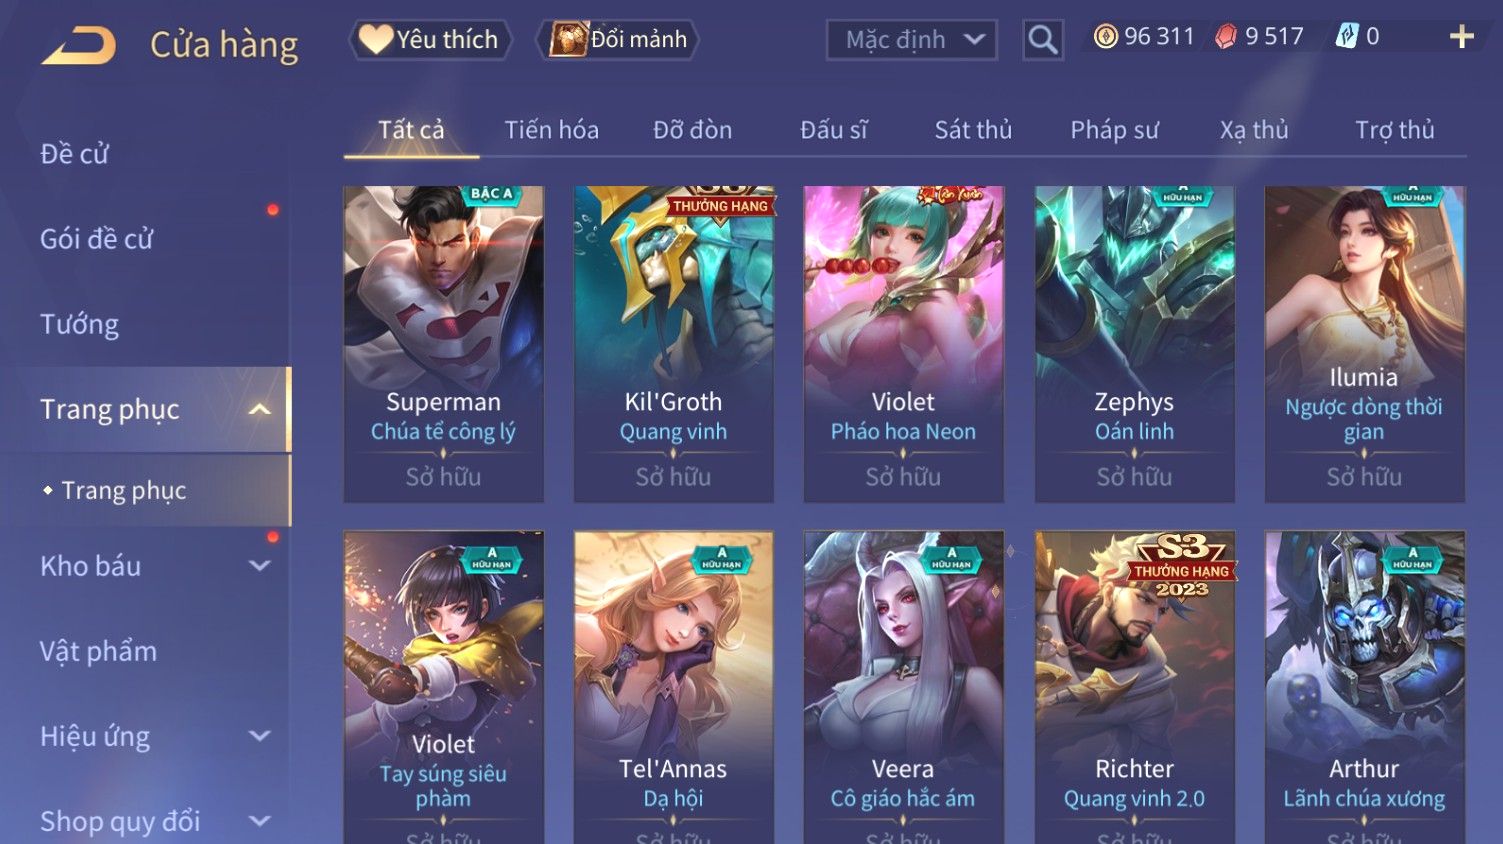This screenshot has height=844, width=1503.
Task: Collapse the Trang phục sidebar section
Action: click(x=259, y=410)
